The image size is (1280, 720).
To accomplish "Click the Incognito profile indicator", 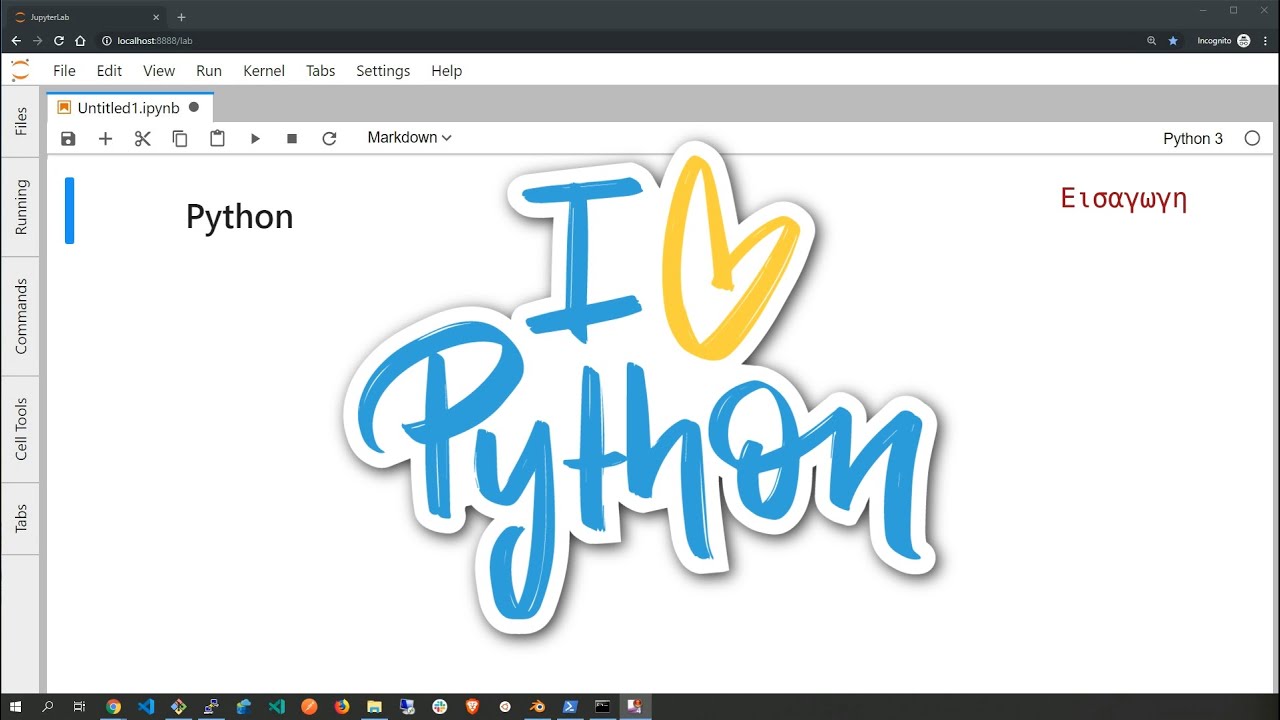I will (1224, 41).
